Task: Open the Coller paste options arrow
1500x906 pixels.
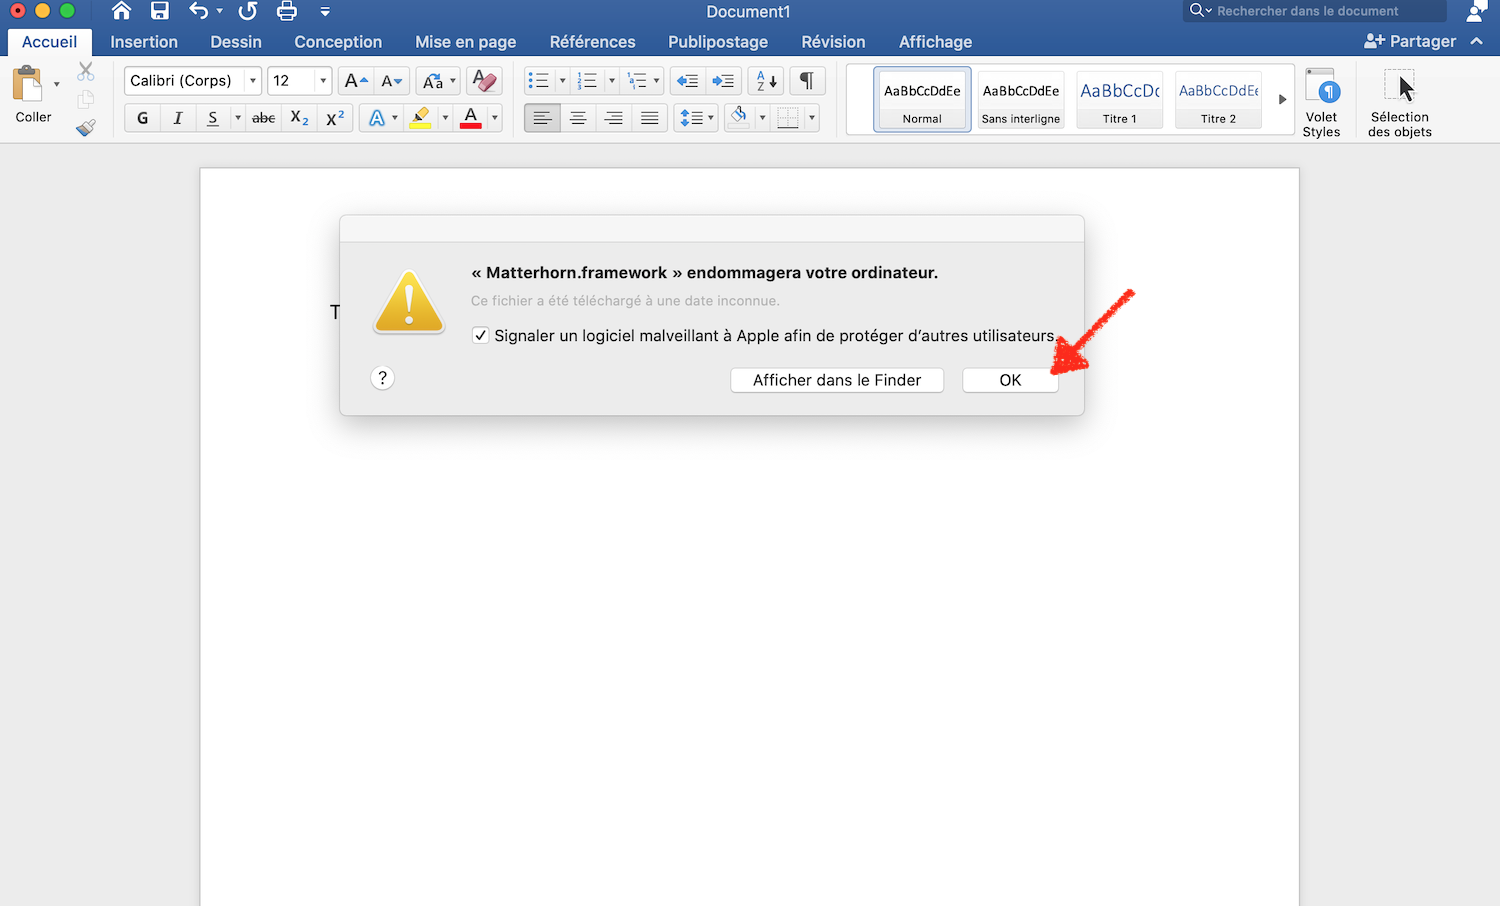Action: (x=56, y=84)
